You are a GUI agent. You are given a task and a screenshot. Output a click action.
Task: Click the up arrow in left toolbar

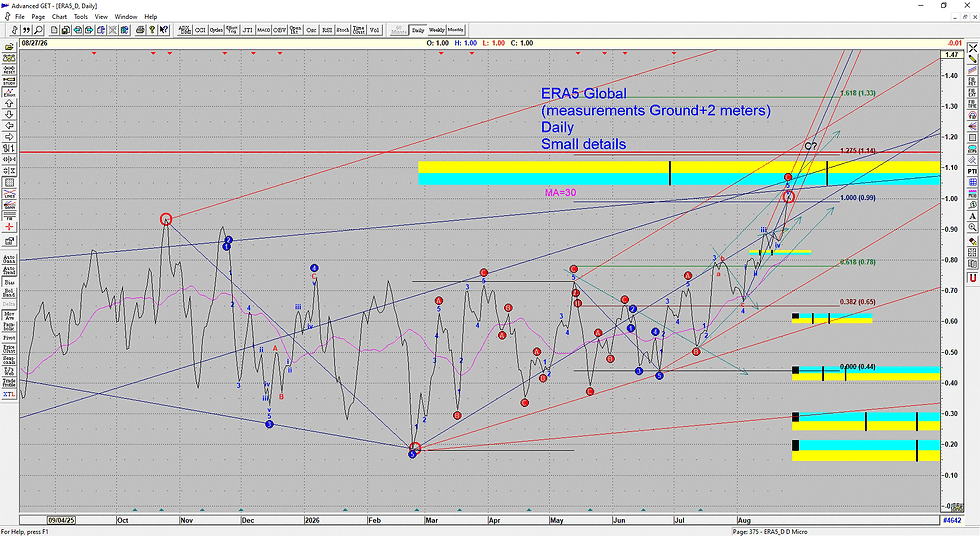click(9, 104)
